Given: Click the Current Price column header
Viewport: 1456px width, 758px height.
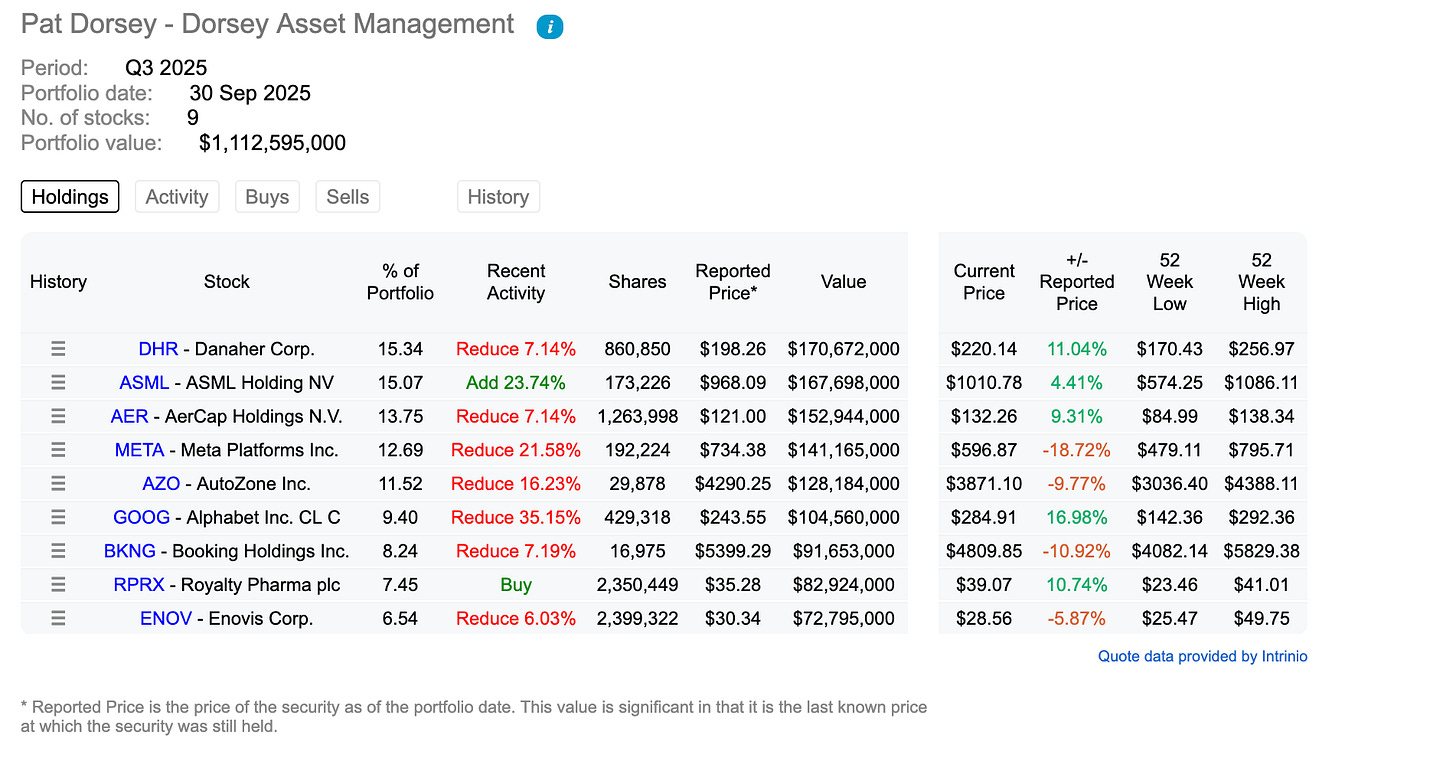Looking at the screenshot, I should [984, 282].
